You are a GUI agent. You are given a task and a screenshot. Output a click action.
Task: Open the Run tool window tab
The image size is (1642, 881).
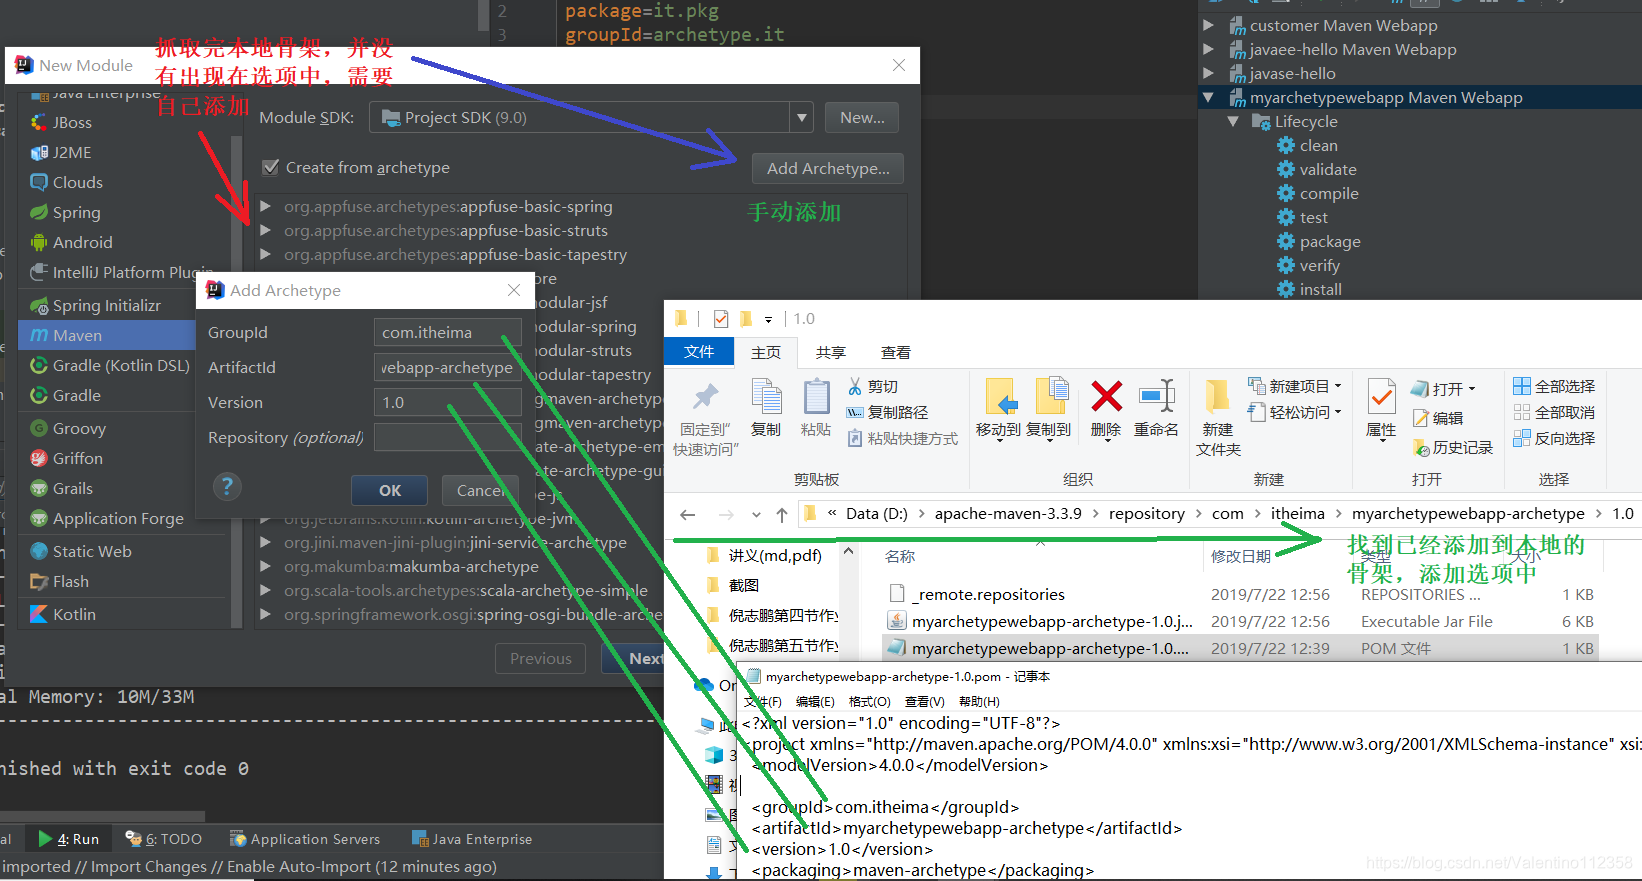pyautogui.click(x=69, y=839)
